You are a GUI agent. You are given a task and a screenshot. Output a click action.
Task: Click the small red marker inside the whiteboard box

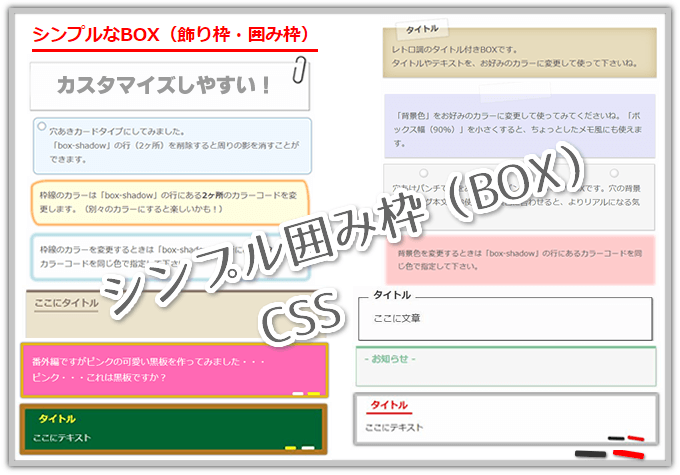636,437
